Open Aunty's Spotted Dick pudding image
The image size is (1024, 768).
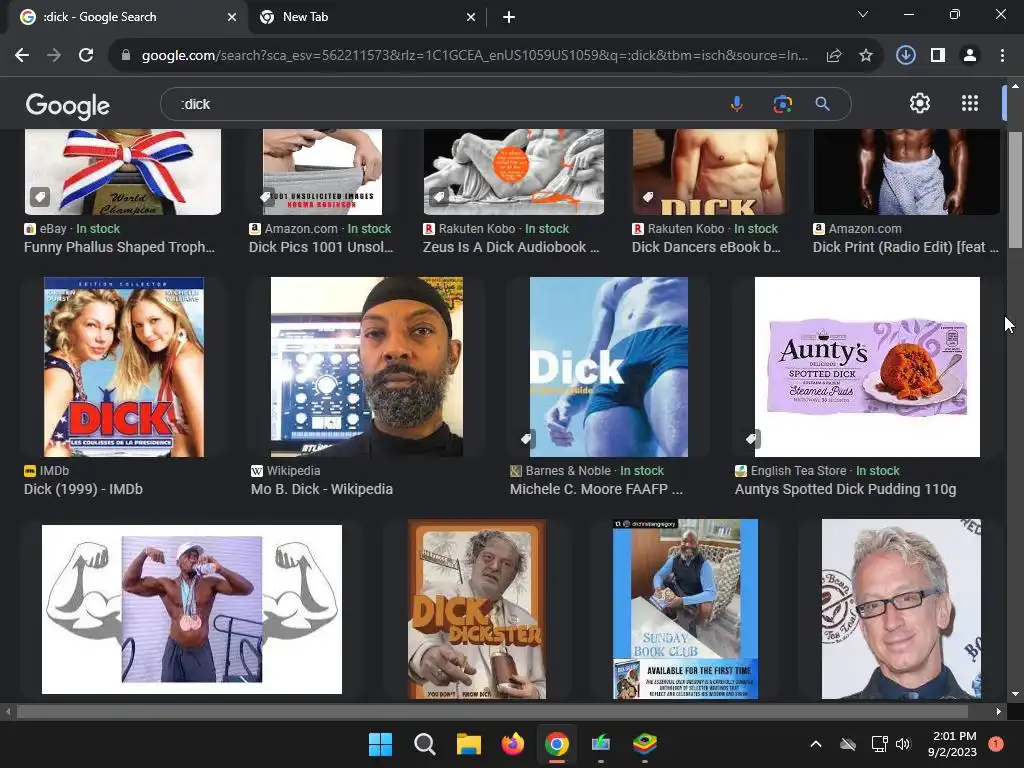[x=867, y=367]
